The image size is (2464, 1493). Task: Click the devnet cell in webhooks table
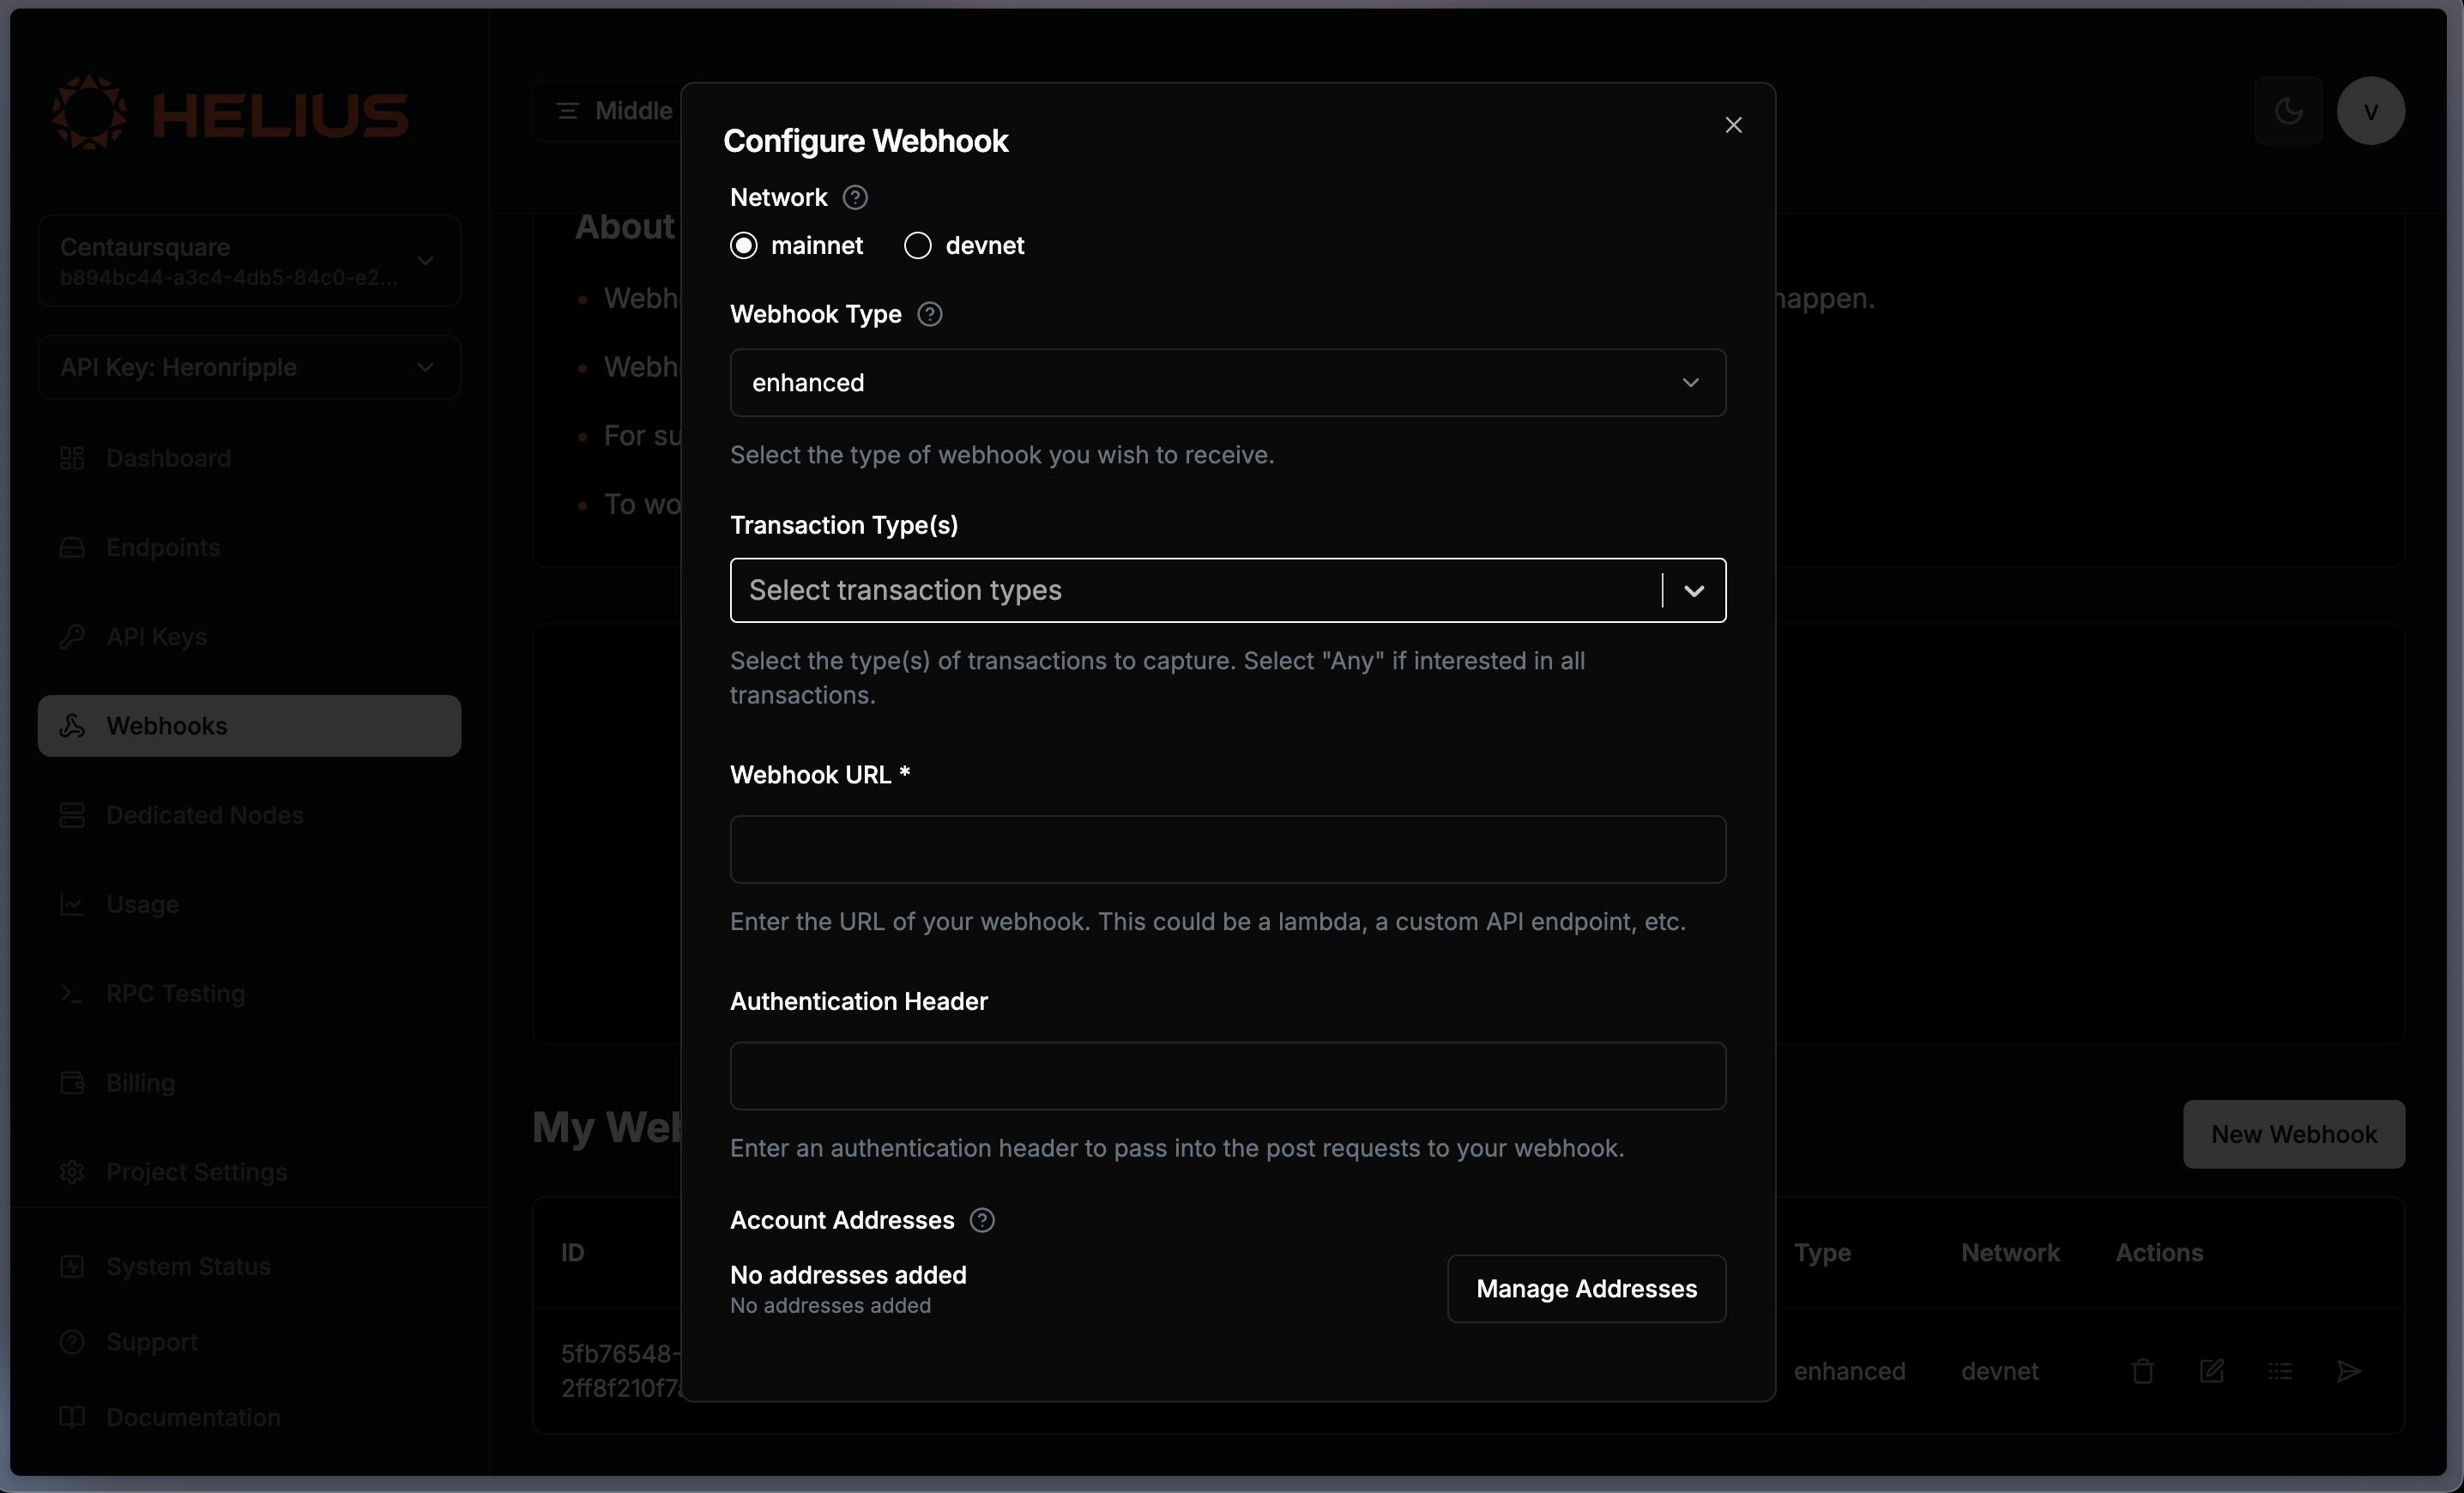click(x=1999, y=1370)
